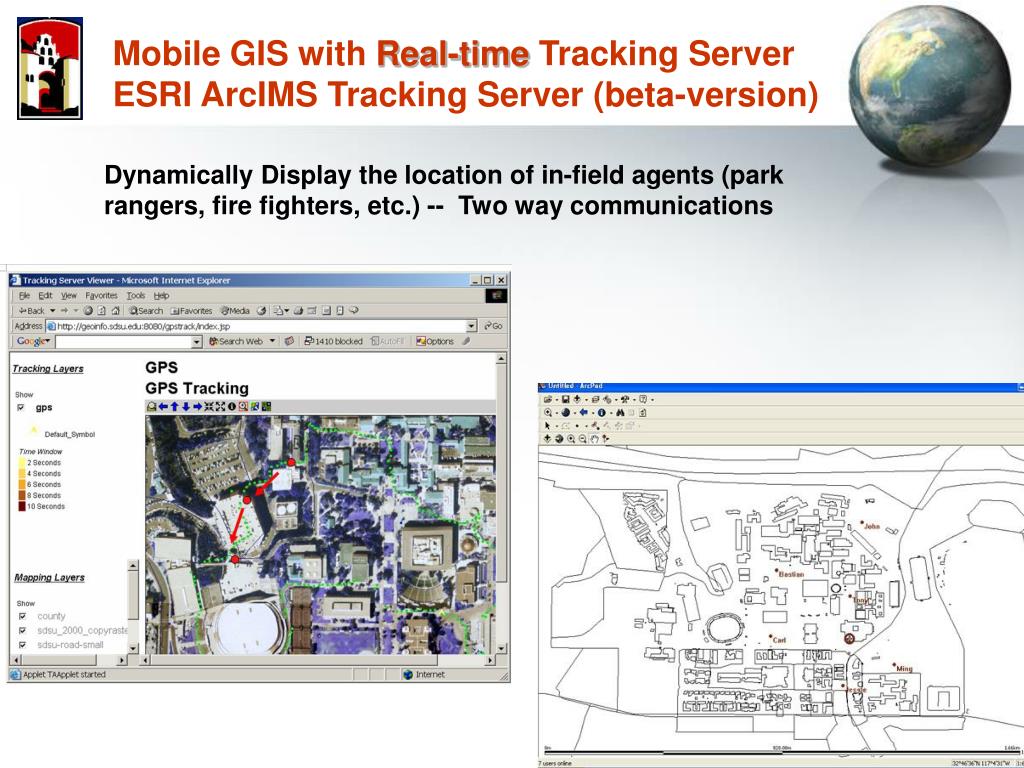Click the address bar with geoinfo.sdsu.edu URL

pos(261,326)
